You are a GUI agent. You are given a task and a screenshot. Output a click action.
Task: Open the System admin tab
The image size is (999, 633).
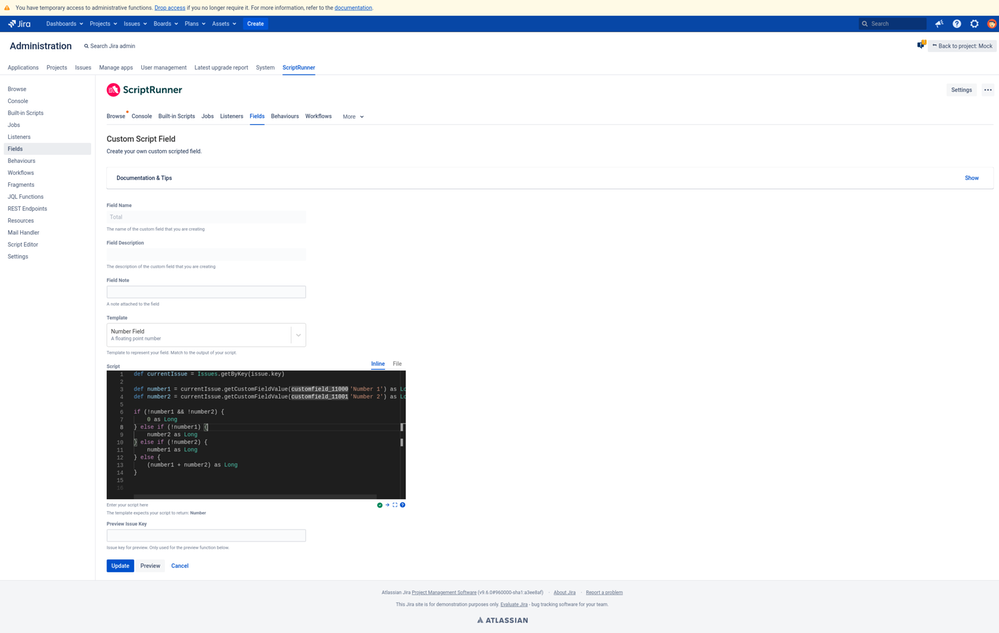265,68
